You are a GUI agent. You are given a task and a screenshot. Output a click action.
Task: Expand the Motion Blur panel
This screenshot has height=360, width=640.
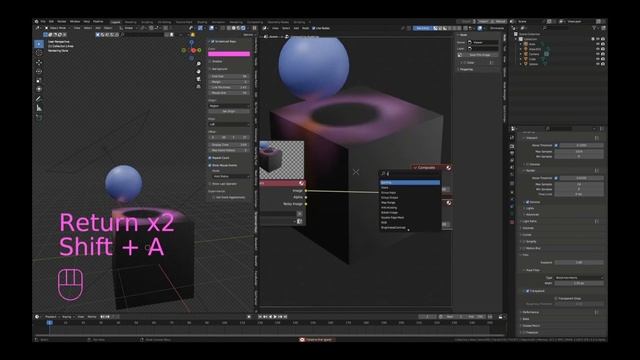pyautogui.click(x=532, y=248)
